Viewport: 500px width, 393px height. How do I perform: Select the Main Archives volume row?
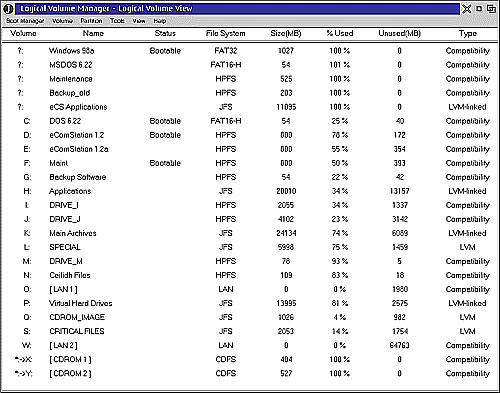tap(250, 233)
